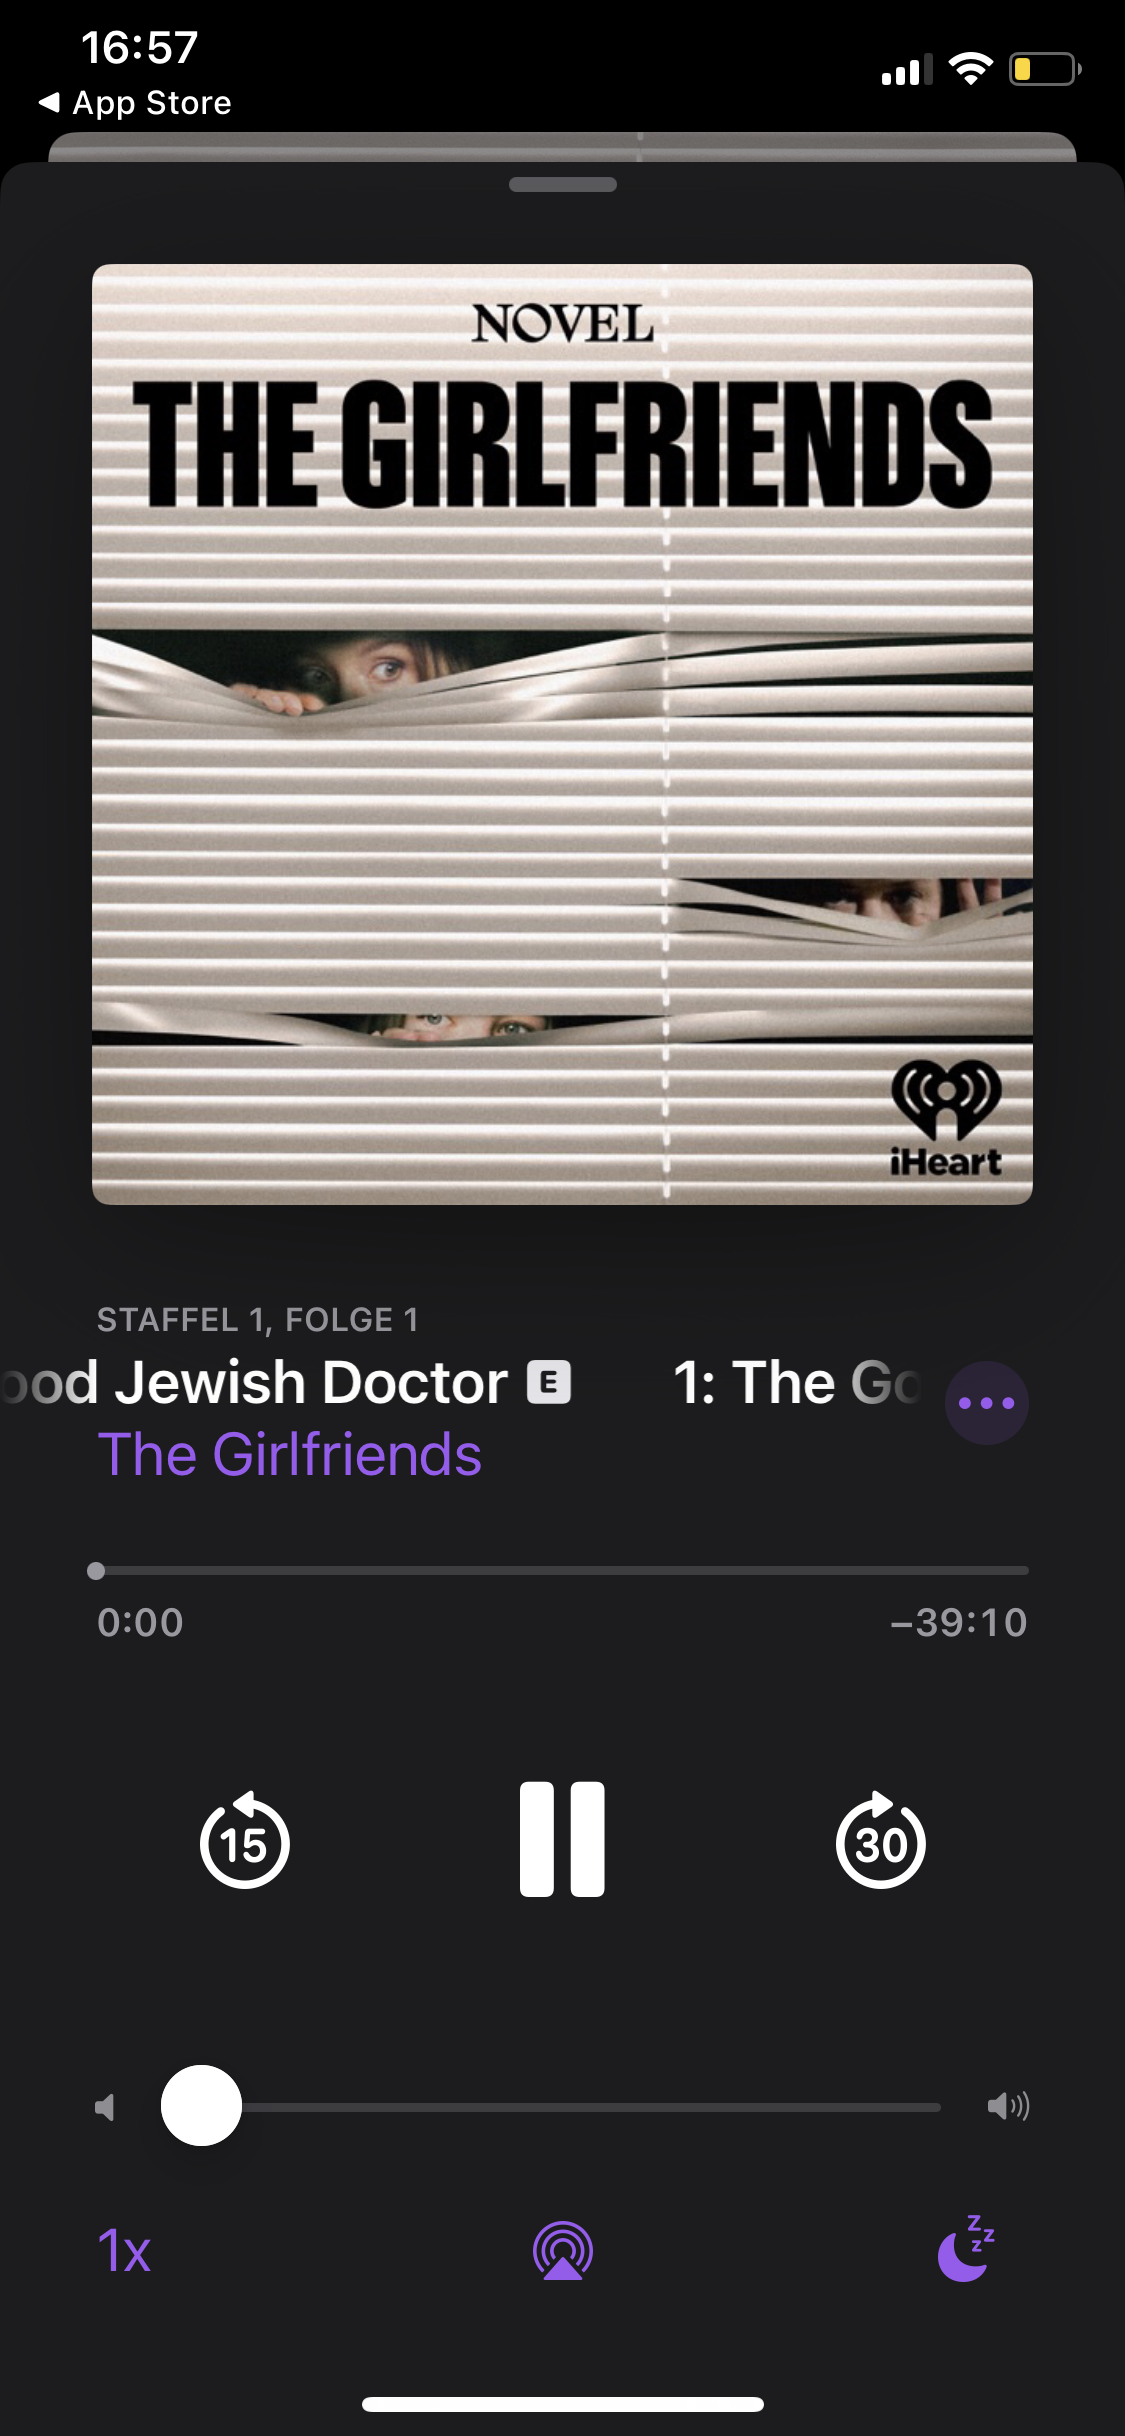This screenshot has height=2436, width=1125.
Task: Tap the Explicit E badge
Action: (549, 1383)
